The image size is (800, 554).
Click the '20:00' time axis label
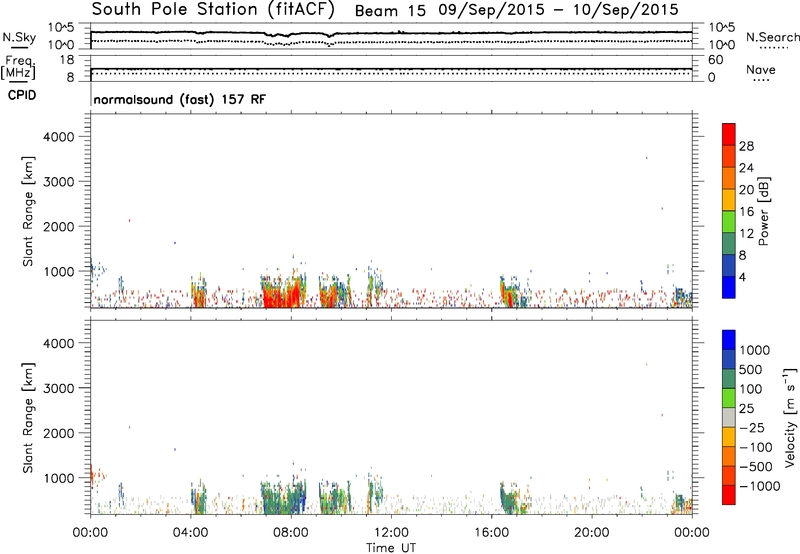coord(592,533)
